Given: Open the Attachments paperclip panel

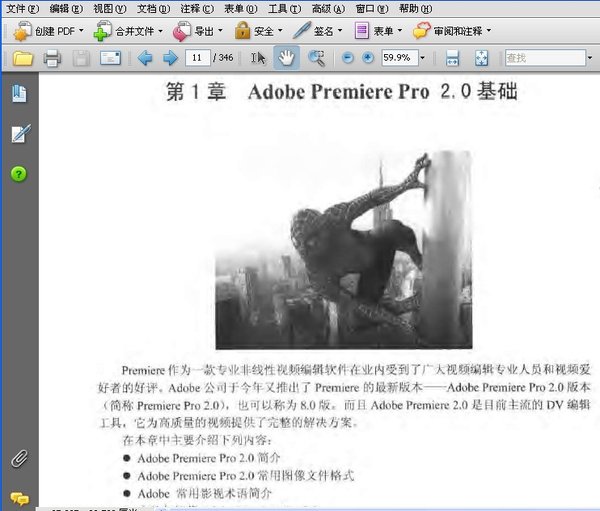Looking at the screenshot, I should (x=20, y=458).
